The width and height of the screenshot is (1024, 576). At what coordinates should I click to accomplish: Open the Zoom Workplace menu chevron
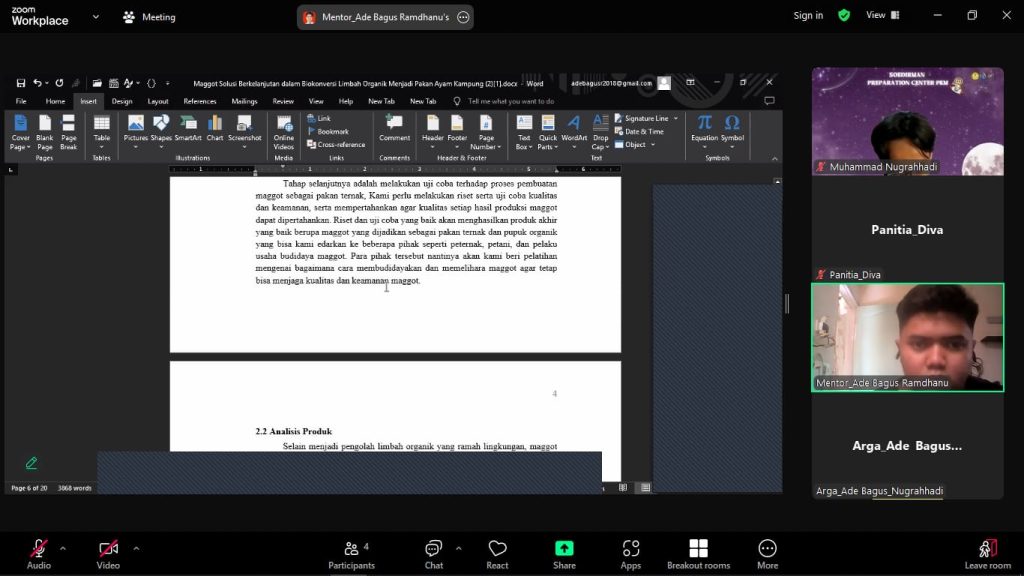(x=96, y=17)
